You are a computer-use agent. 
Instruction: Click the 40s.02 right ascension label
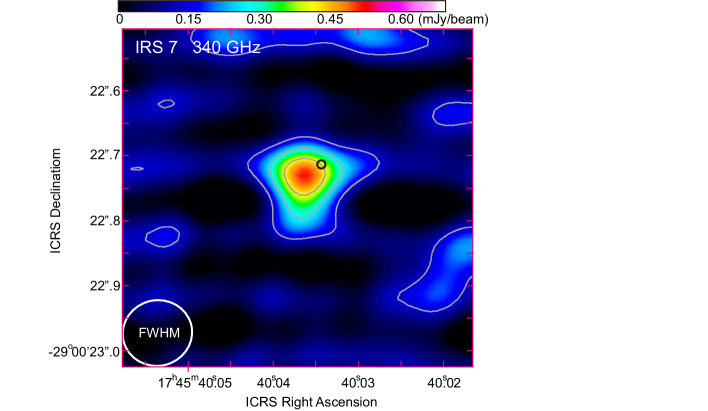pyautogui.click(x=444, y=382)
